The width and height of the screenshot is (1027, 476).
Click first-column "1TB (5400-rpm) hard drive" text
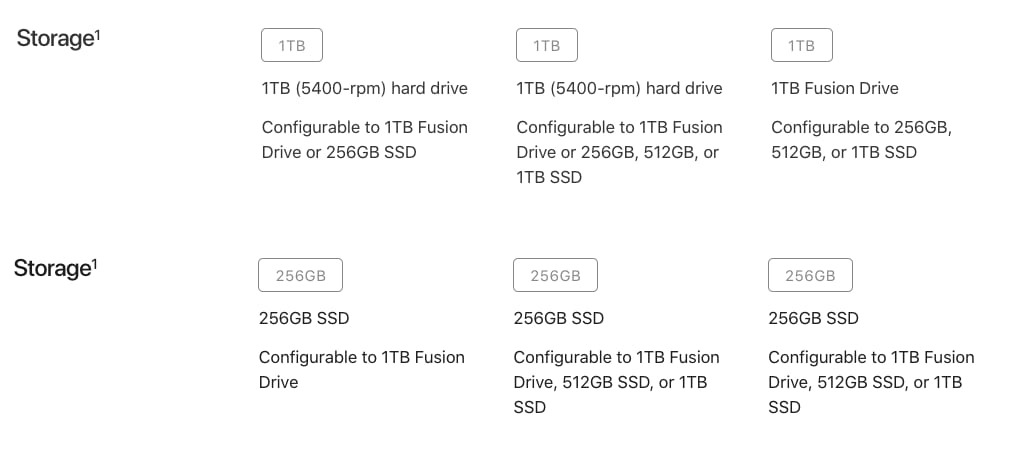click(365, 88)
